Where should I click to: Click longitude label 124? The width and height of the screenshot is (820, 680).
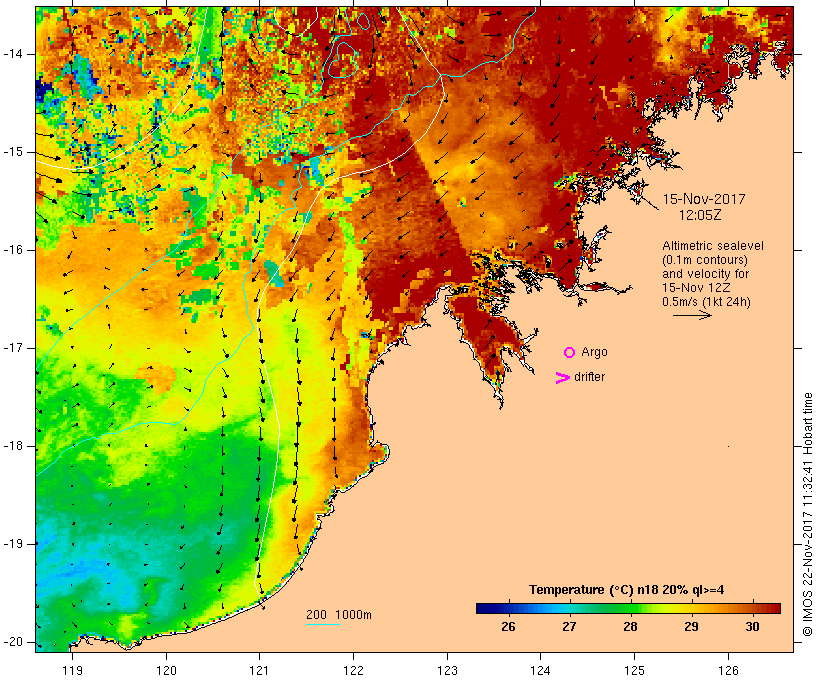point(540,670)
